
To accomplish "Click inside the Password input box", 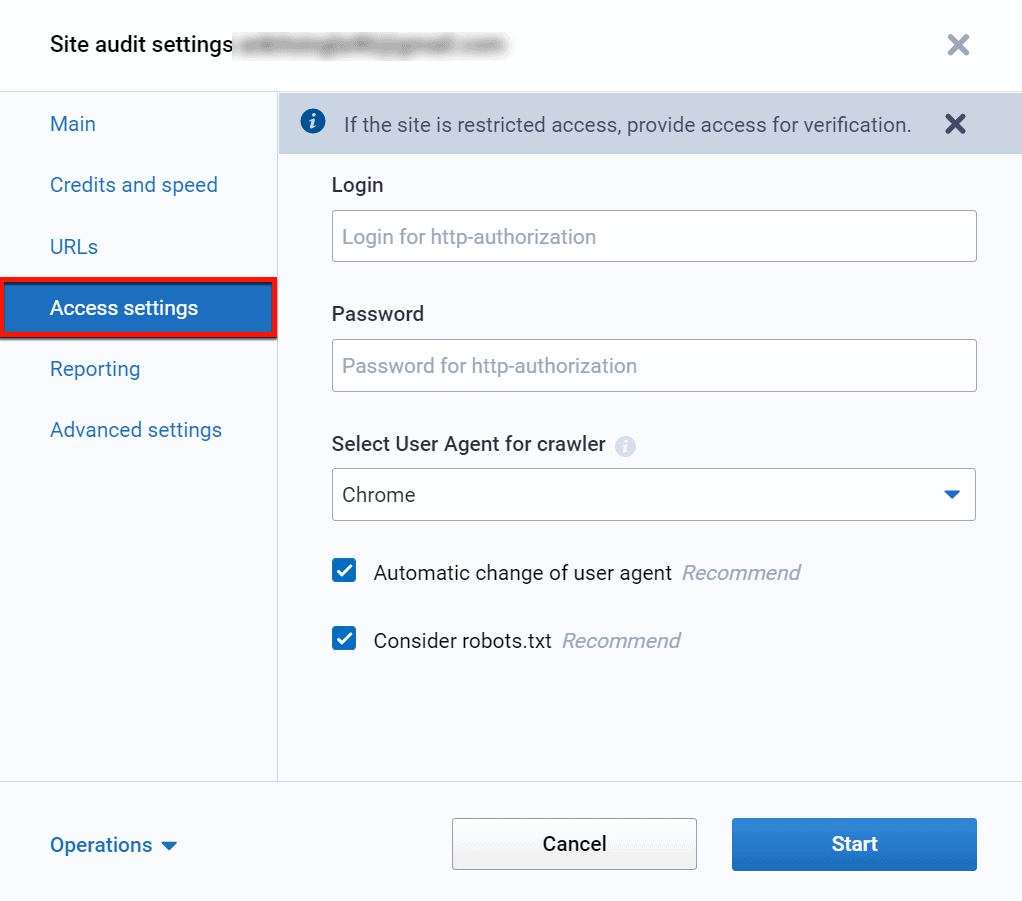I will pyautogui.click(x=654, y=365).
